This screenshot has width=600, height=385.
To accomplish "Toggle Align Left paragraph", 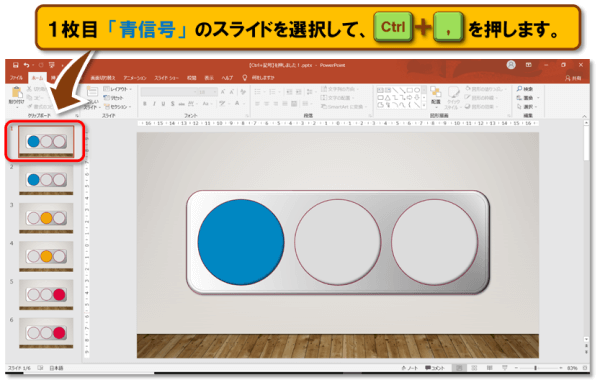I will click(258, 104).
